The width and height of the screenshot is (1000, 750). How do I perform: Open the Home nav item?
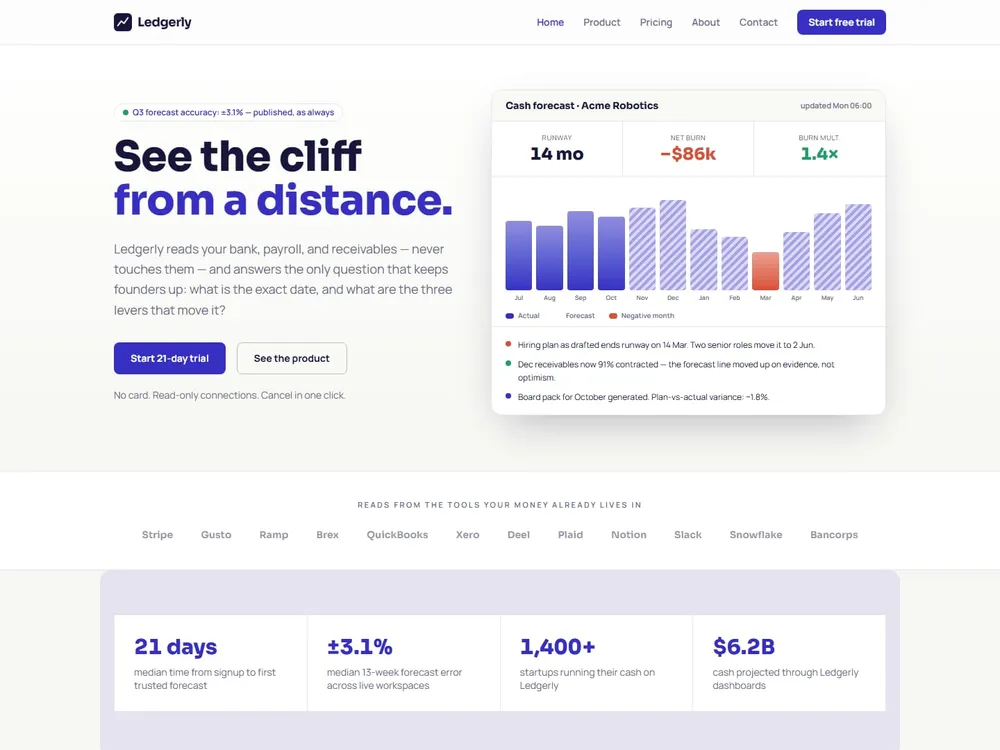(x=550, y=22)
